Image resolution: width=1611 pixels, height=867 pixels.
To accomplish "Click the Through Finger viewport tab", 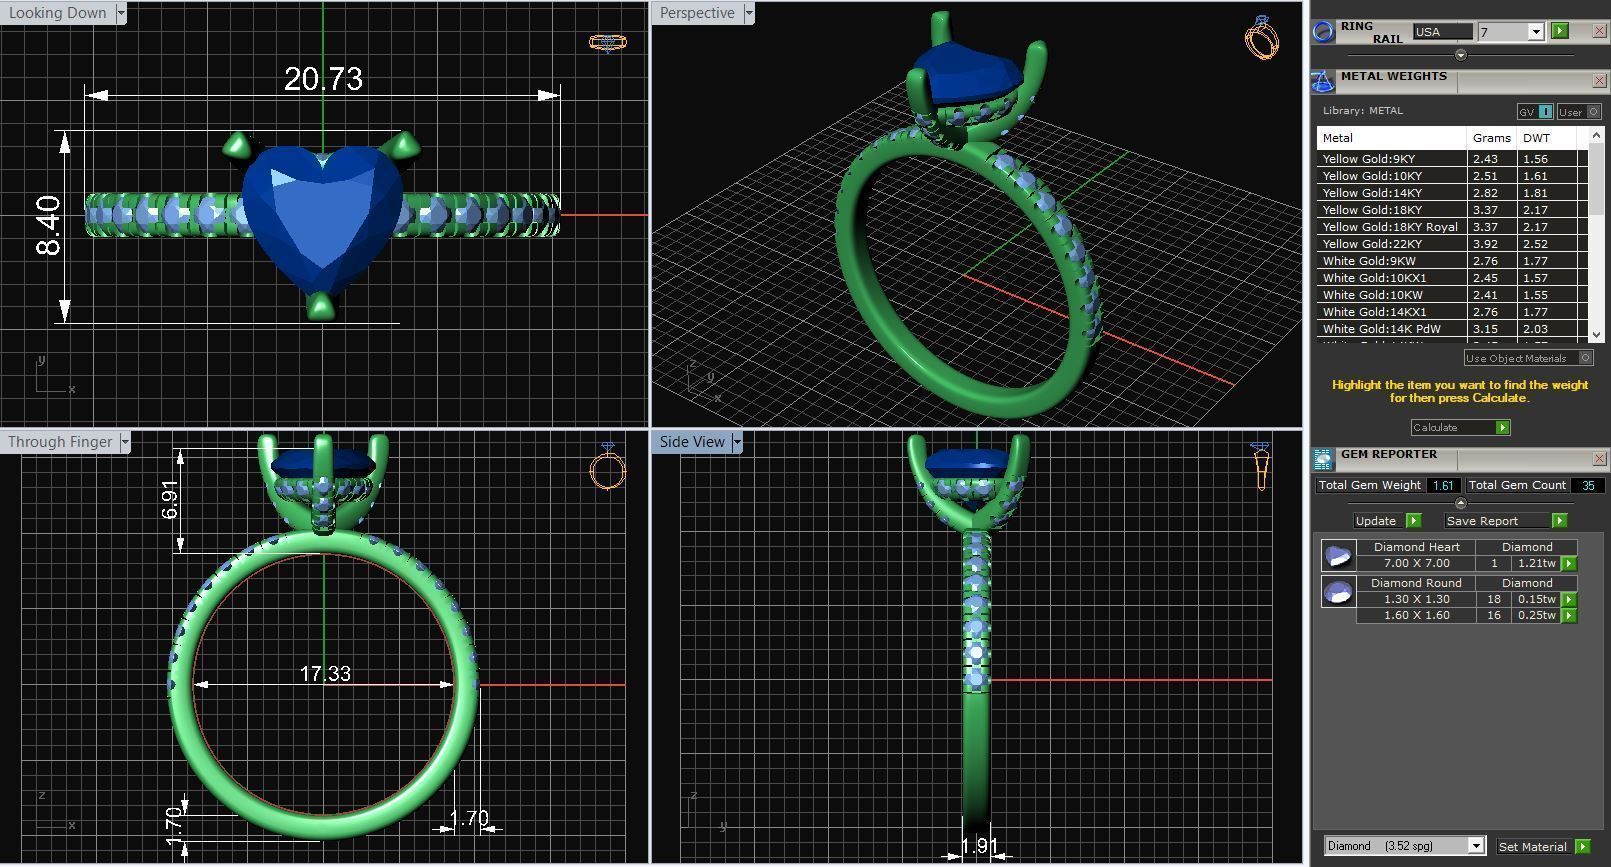I will click(60, 442).
